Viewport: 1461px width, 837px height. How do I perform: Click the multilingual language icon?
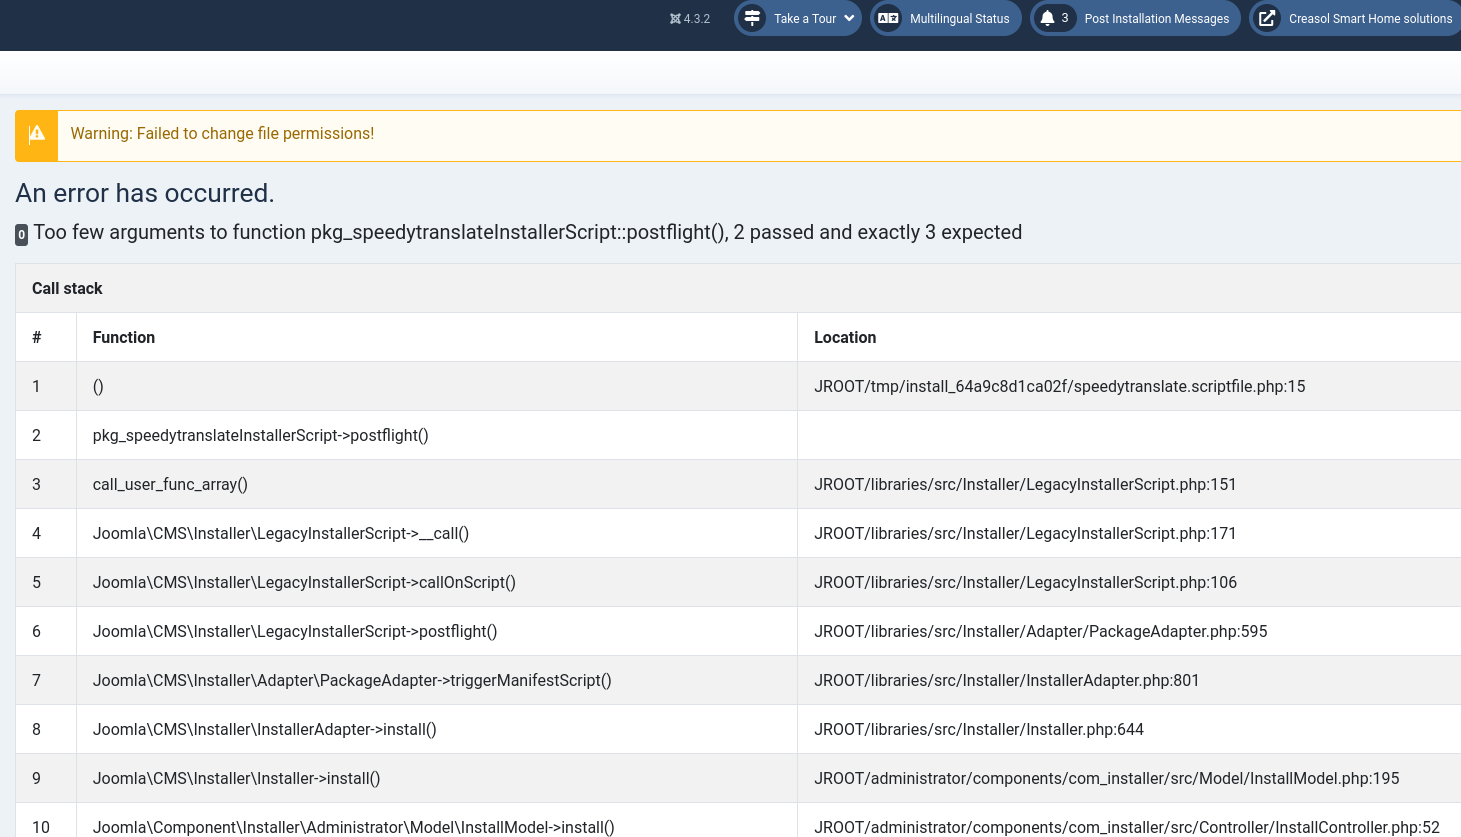[888, 18]
